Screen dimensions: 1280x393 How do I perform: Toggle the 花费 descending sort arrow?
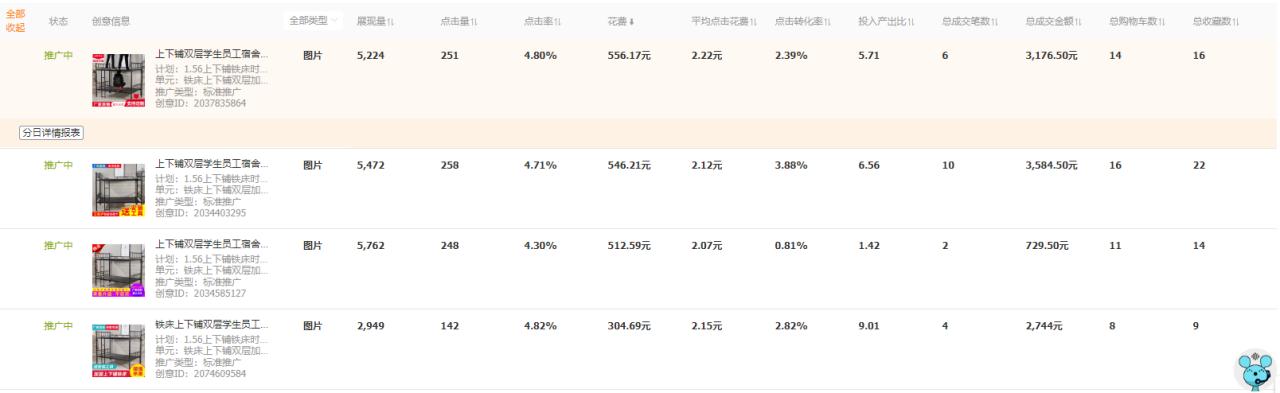tap(631, 22)
